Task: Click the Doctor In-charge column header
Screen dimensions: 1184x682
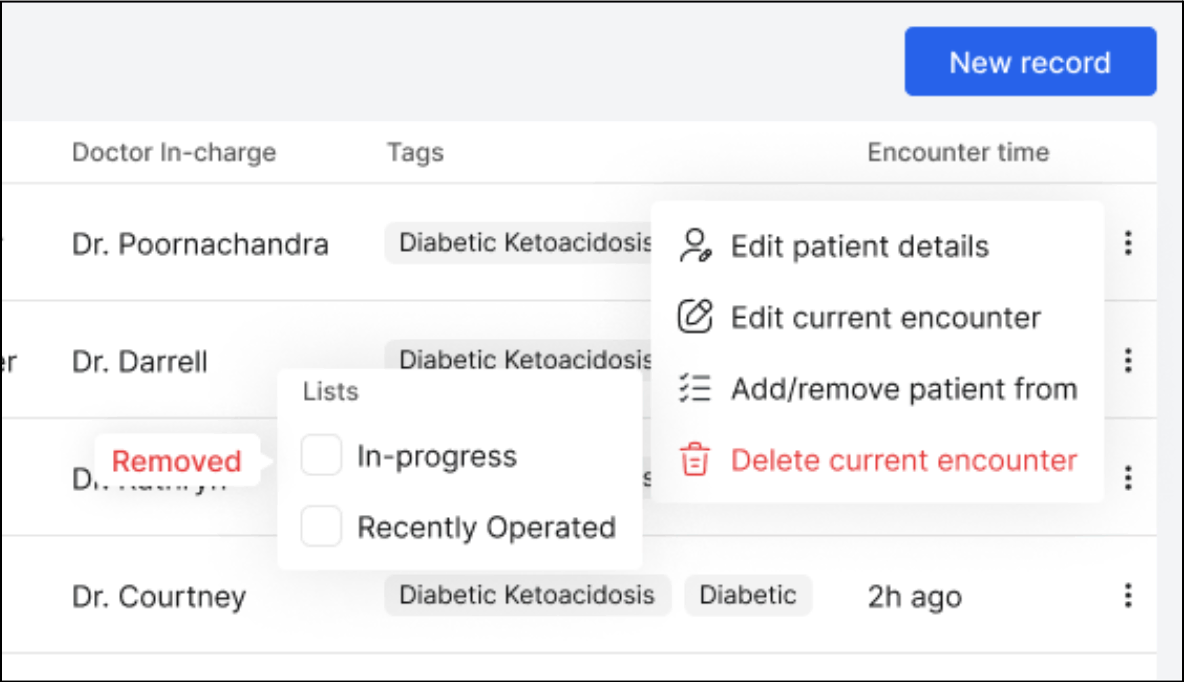Action: pyautogui.click(x=174, y=153)
